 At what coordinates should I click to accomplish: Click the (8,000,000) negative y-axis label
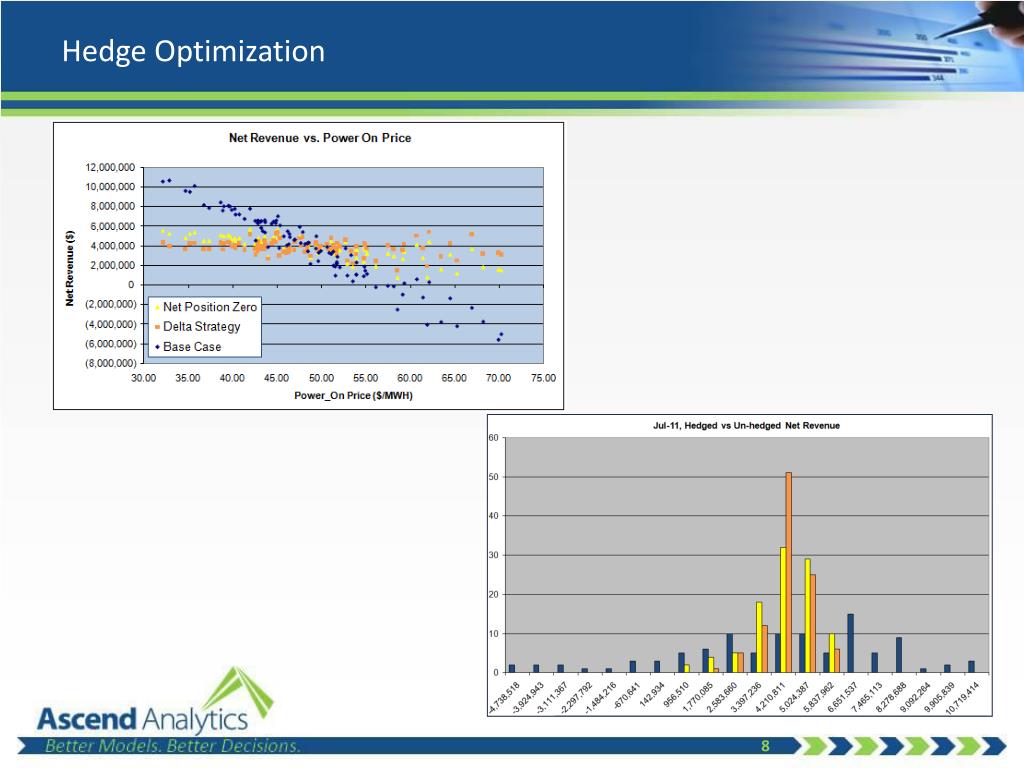[111, 363]
